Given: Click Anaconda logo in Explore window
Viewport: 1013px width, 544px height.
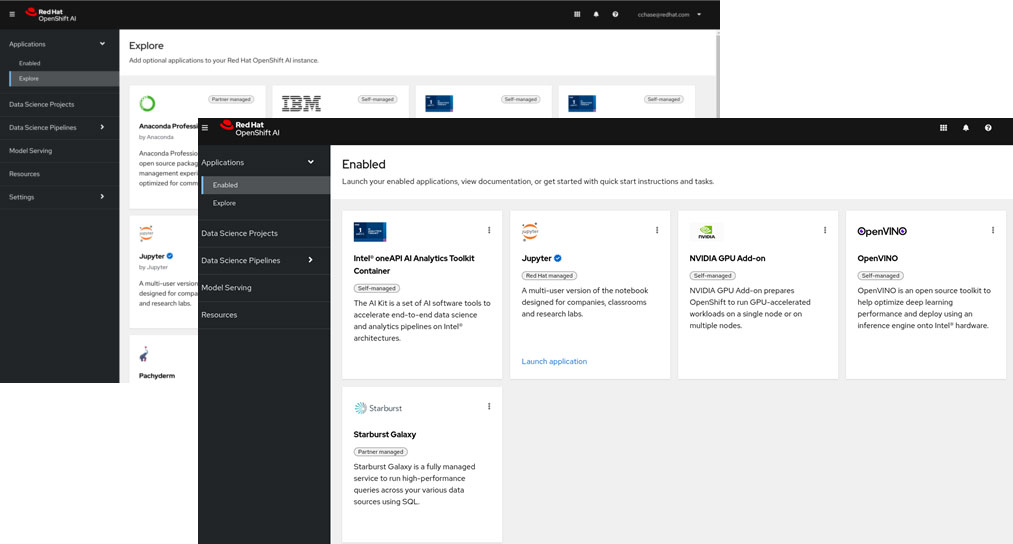Looking at the screenshot, I should [147, 103].
